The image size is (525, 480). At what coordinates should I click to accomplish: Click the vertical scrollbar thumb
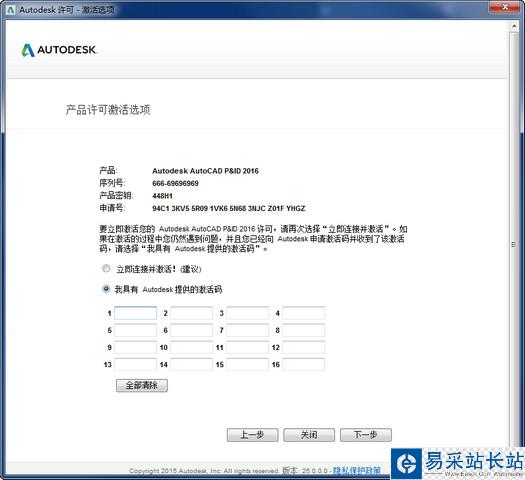pyautogui.click(x=514, y=244)
